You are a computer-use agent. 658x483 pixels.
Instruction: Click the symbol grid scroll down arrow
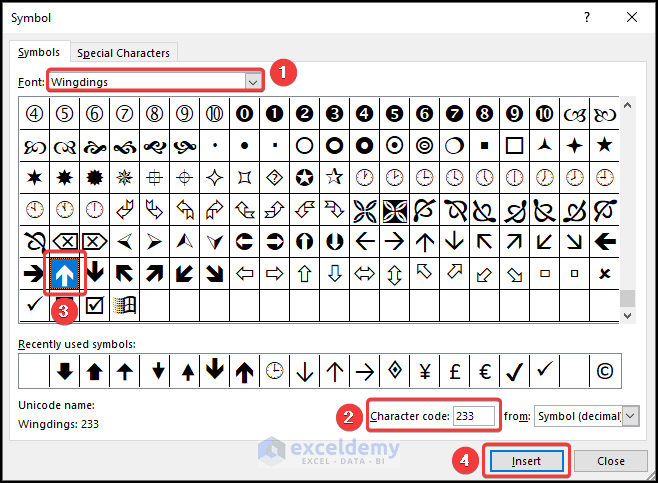pos(627,315)
